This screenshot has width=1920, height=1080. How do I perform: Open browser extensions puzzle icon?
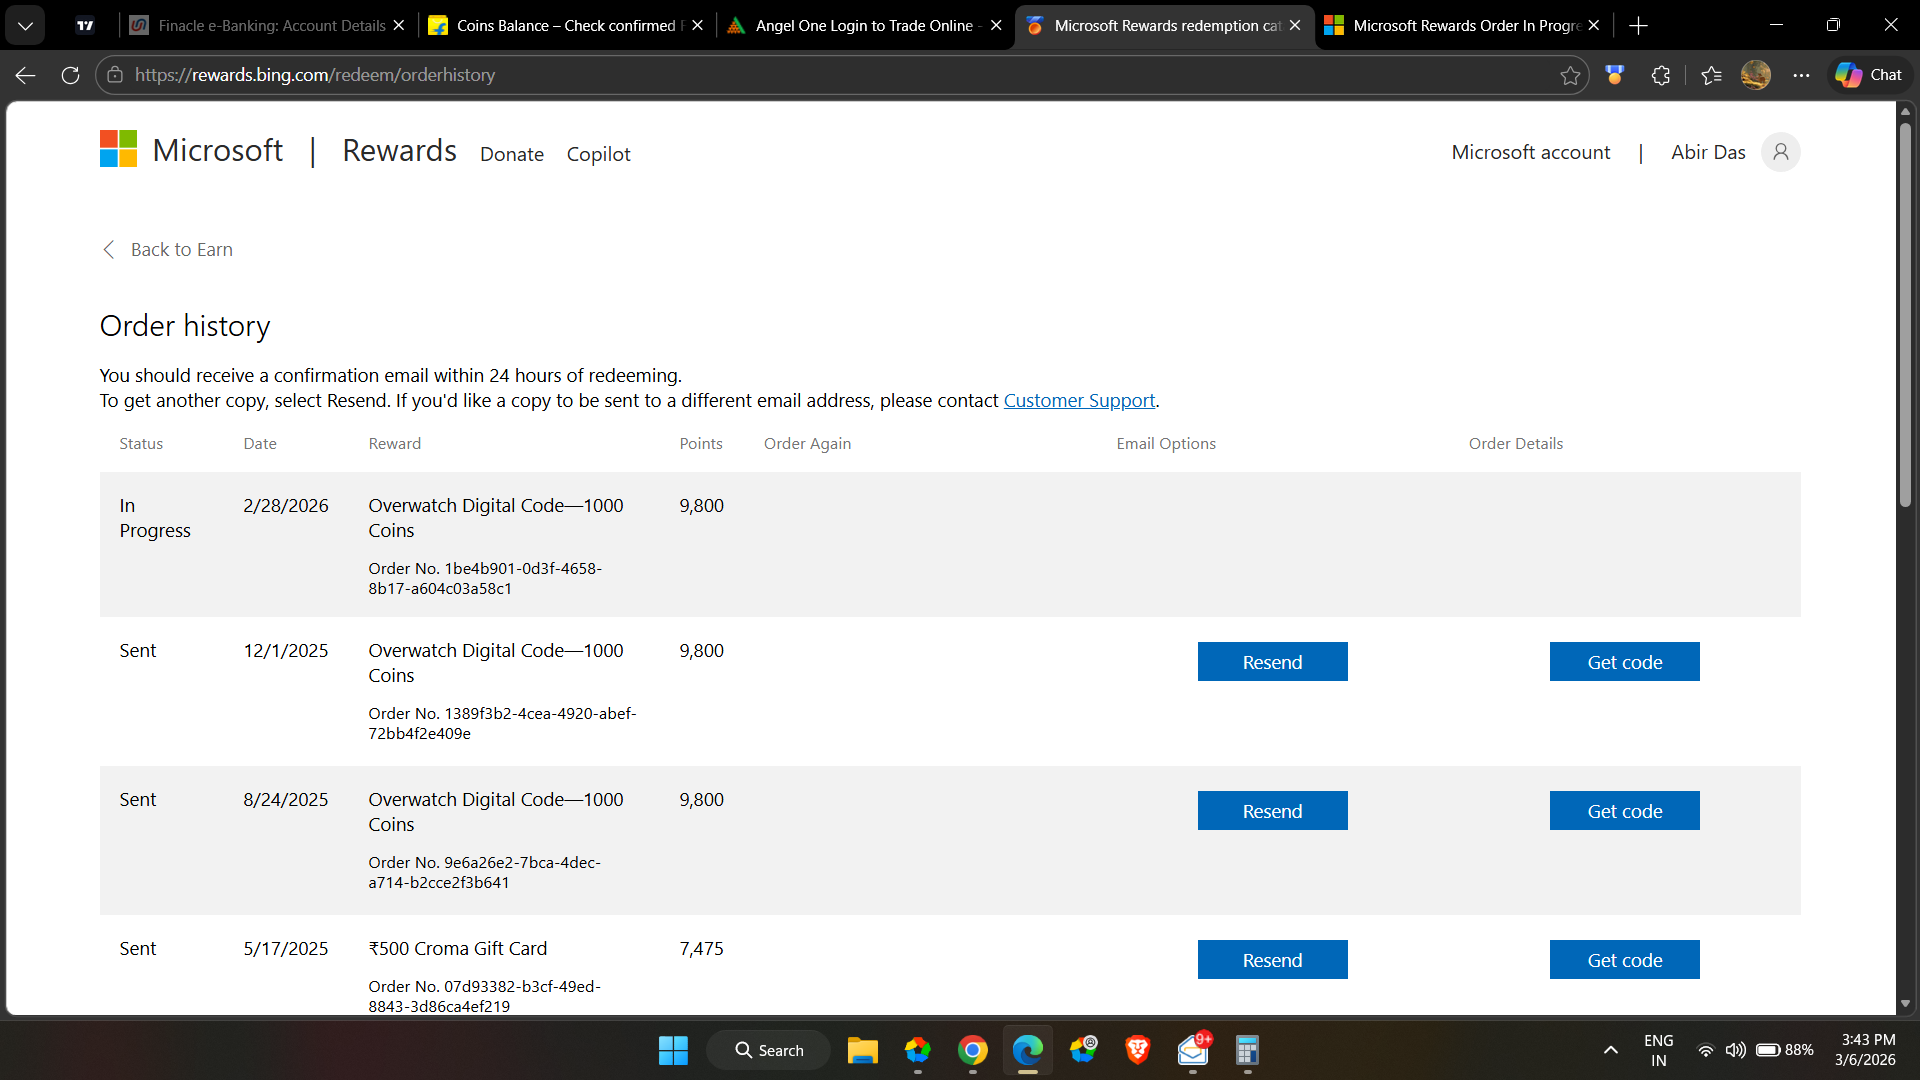click(1660, 75)
